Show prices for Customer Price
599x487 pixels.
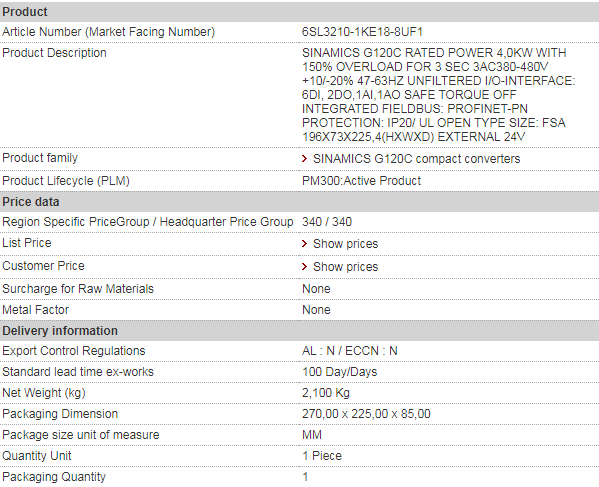coord(345,267)
